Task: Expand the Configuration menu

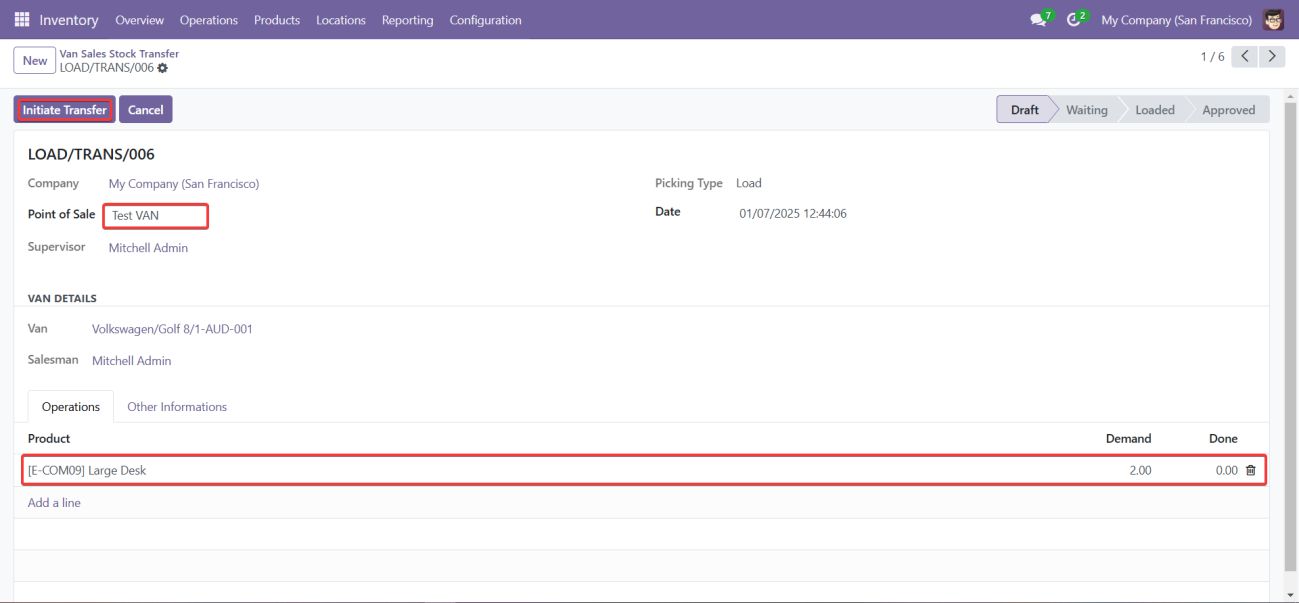Action: [x=485, y=20]
